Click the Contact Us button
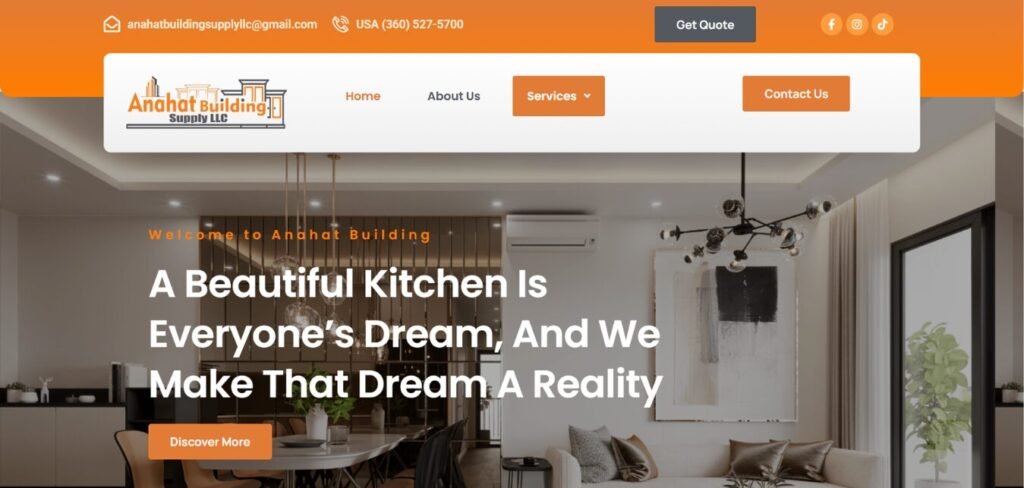This screenshot has height=488, width=1024. click(796, 93)
